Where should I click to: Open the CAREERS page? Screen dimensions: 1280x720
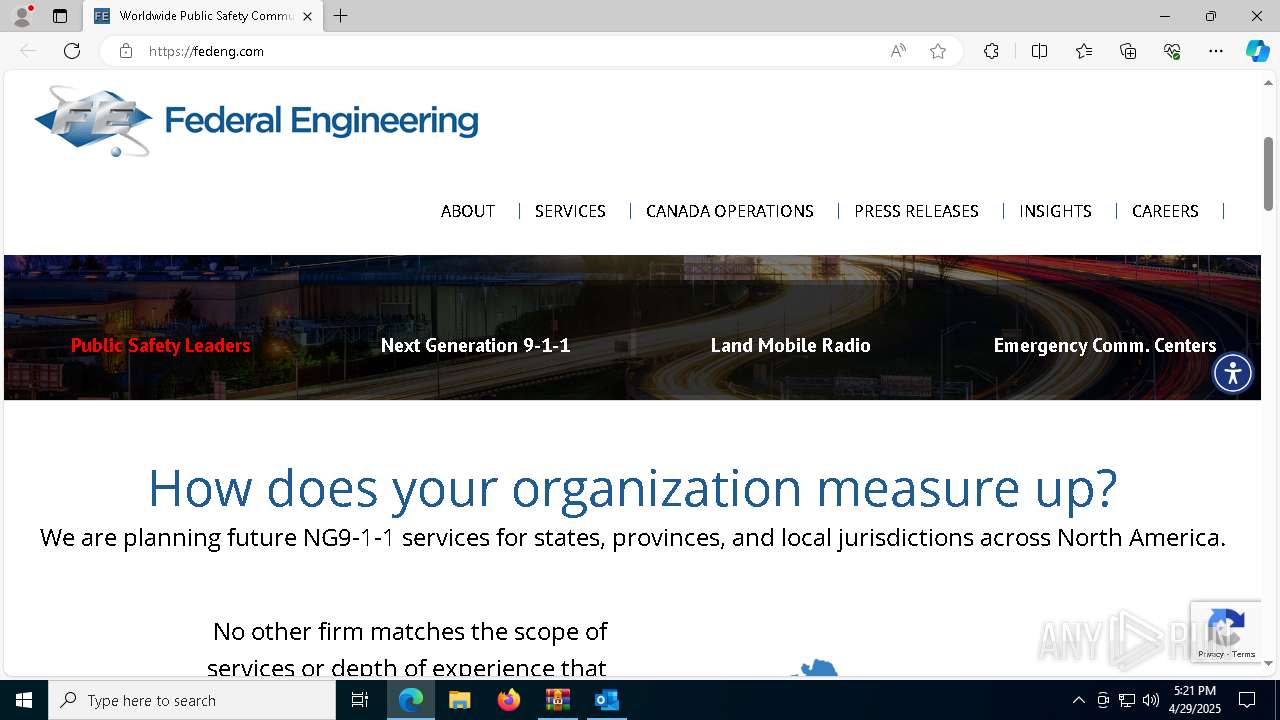(x=1165, y=211)
